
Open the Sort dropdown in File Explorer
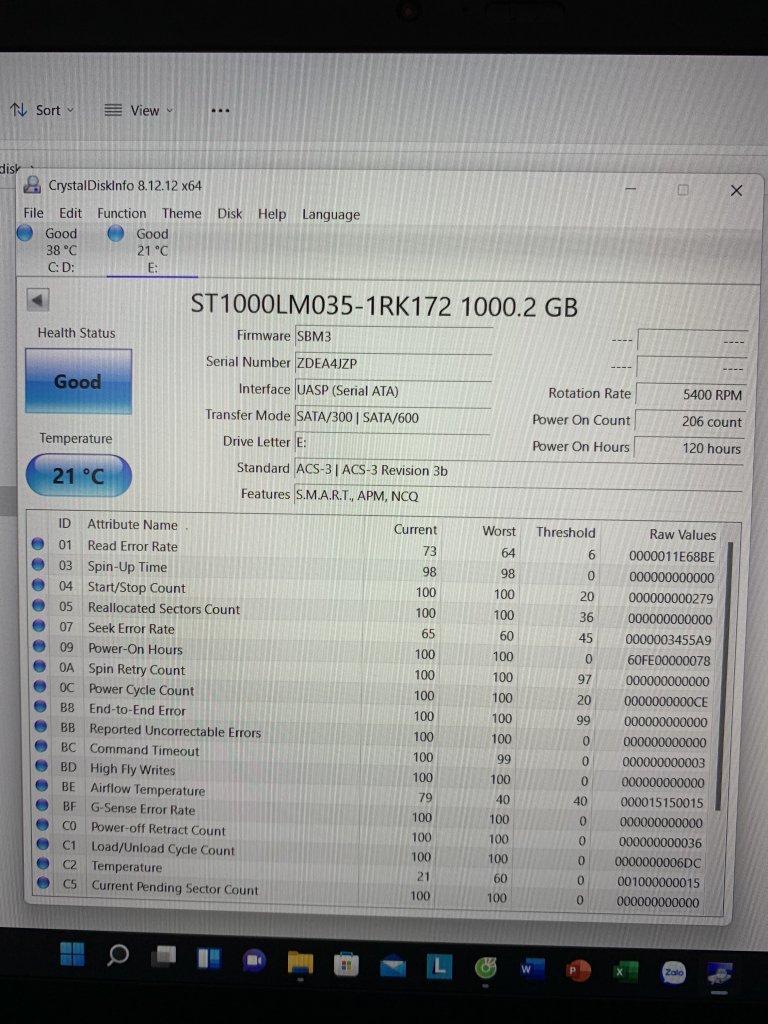42,110
